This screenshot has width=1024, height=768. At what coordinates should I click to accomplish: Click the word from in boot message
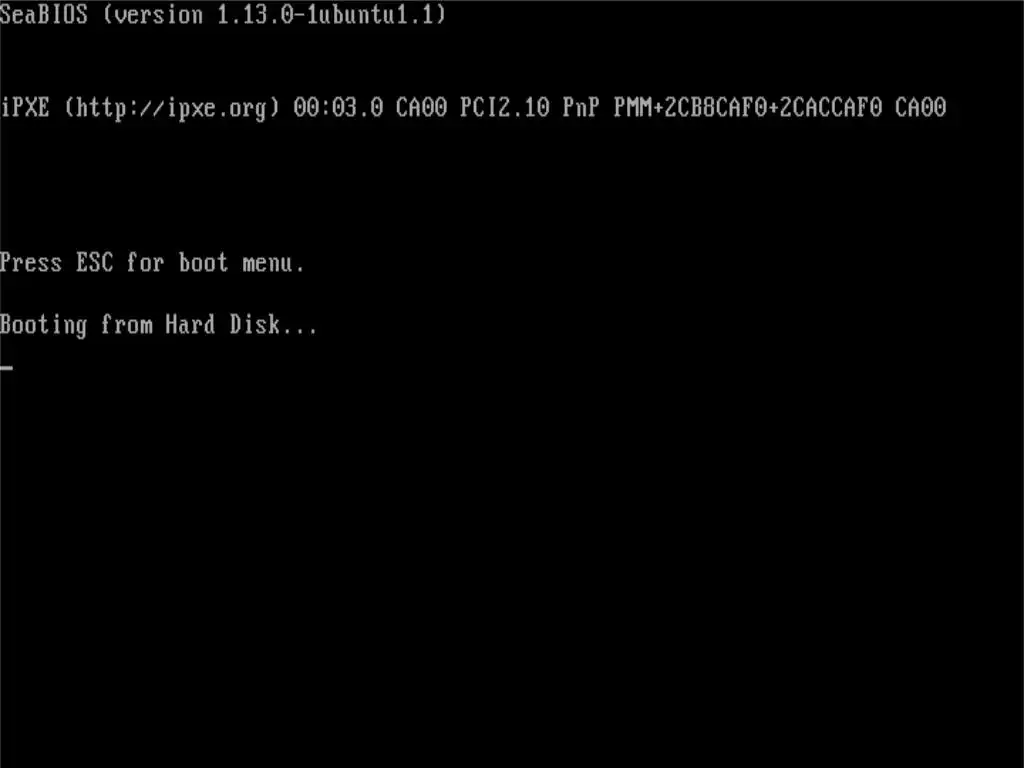click(x=127, y=324)
